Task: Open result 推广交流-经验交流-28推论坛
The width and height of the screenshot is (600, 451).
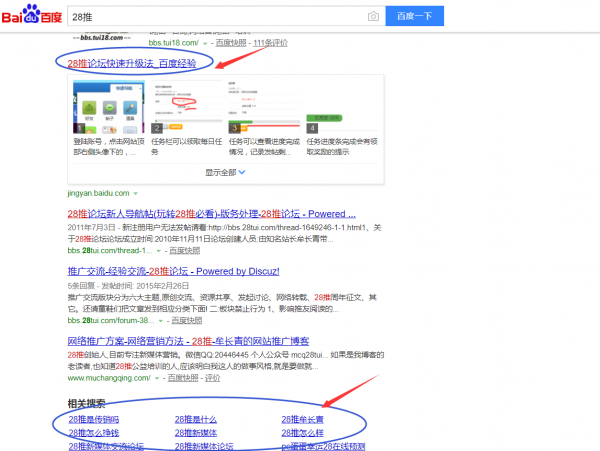Action: tap(173, 271)
